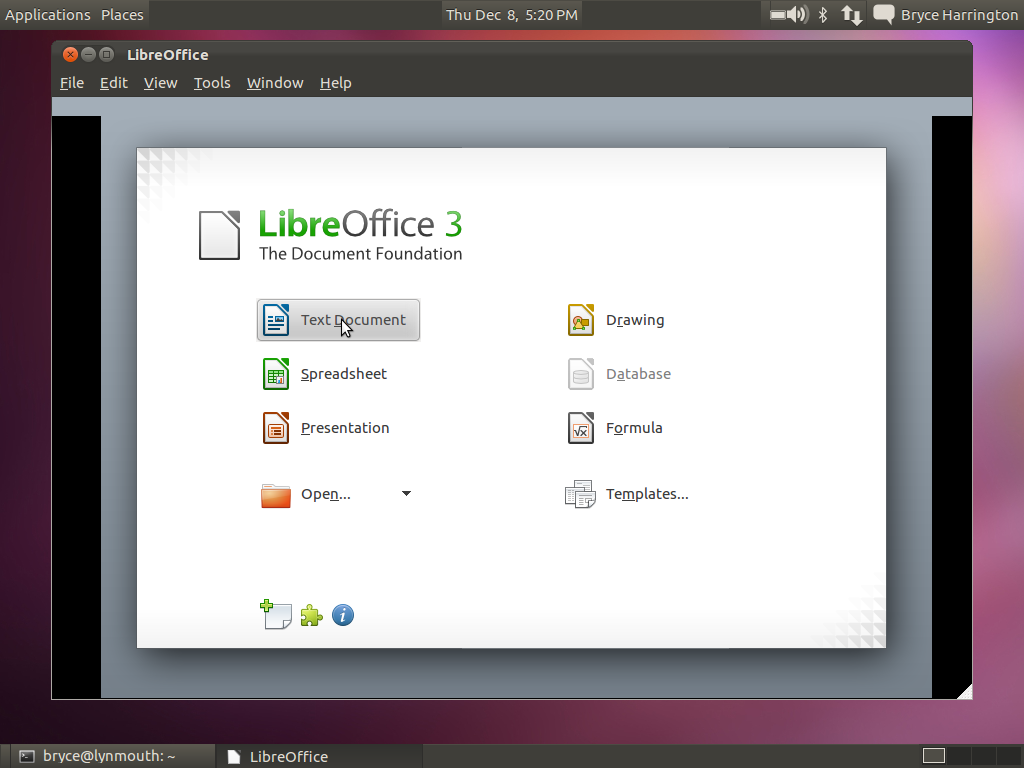
Task: Open the File menu
Action: coord(72,83)
